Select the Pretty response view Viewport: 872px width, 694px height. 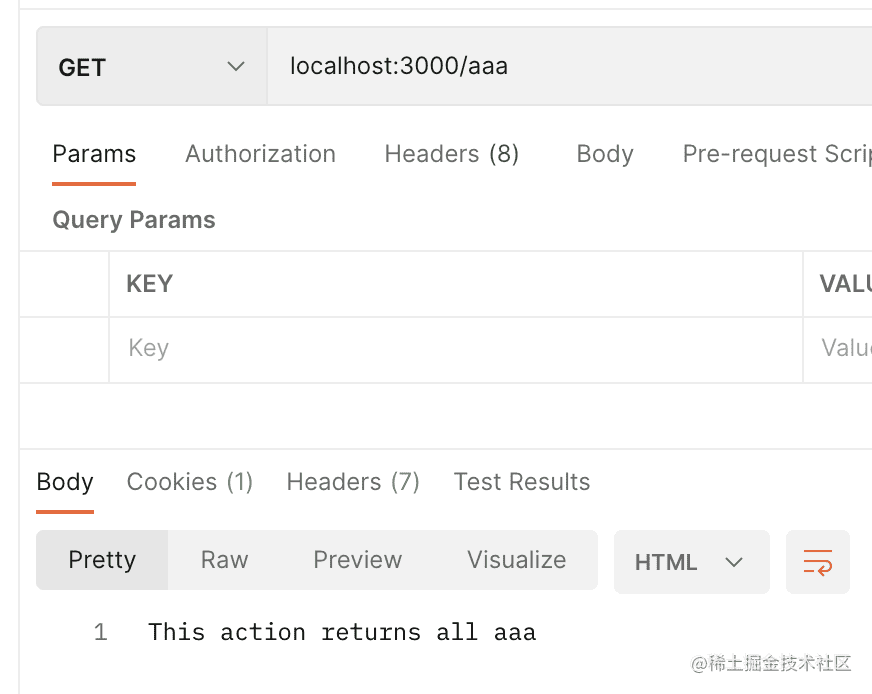point(102,560)
